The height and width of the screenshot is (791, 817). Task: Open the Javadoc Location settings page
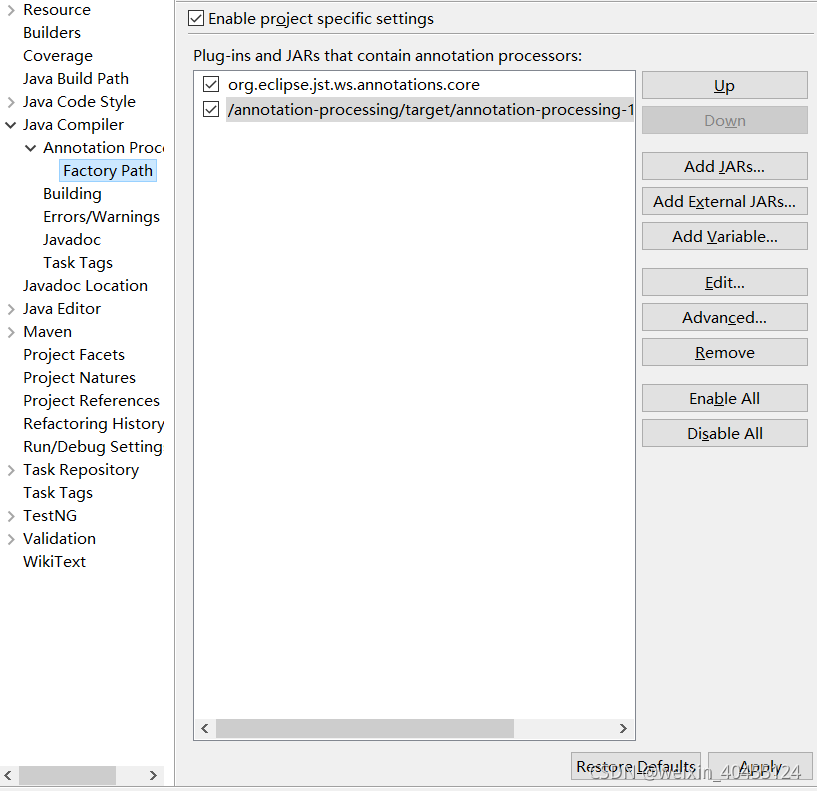point(85,285)
